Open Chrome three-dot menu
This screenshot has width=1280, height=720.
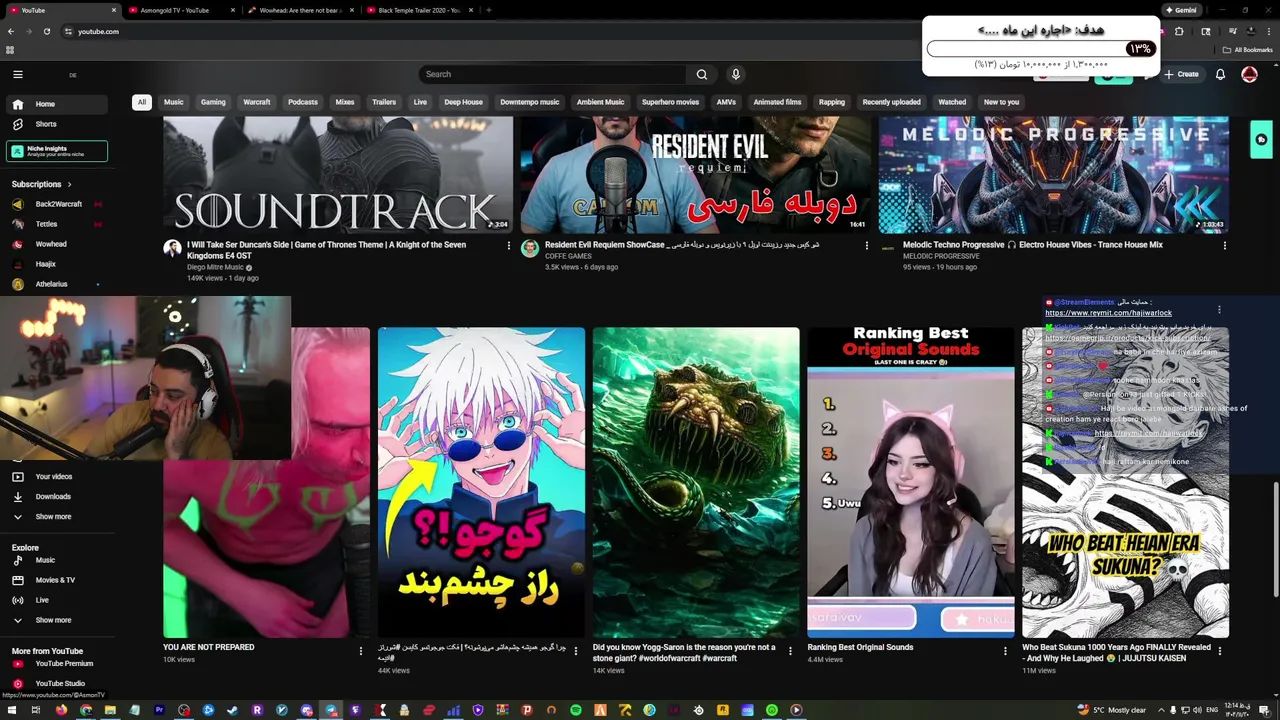pos(1269,31)
